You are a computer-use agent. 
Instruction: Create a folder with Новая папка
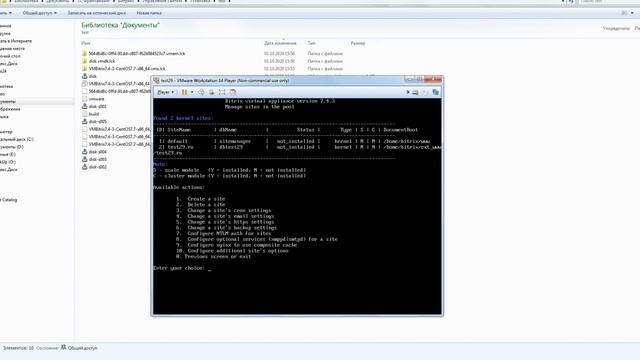[x=149, y=13]
